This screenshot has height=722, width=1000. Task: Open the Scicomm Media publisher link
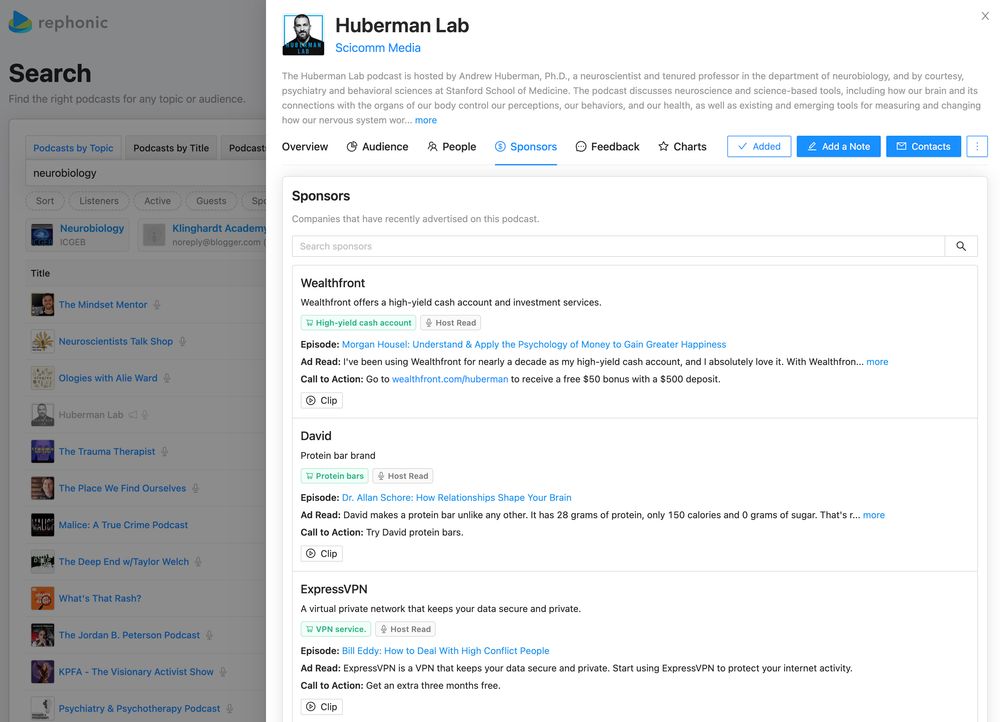(x=378, y=48)
